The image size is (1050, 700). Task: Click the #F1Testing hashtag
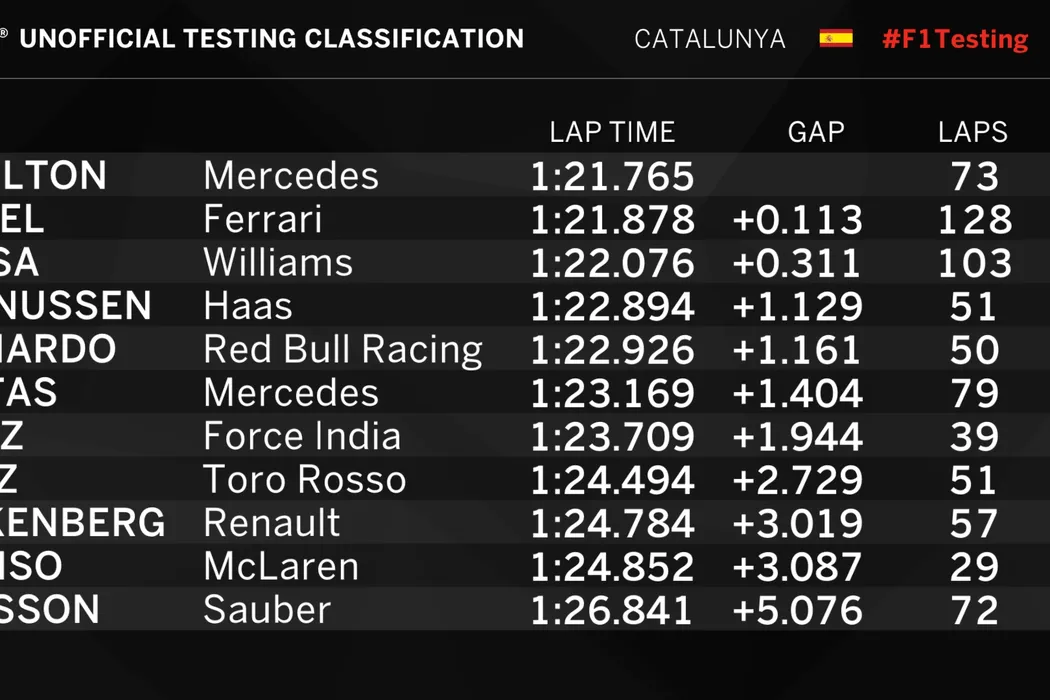tap(955, 39)
